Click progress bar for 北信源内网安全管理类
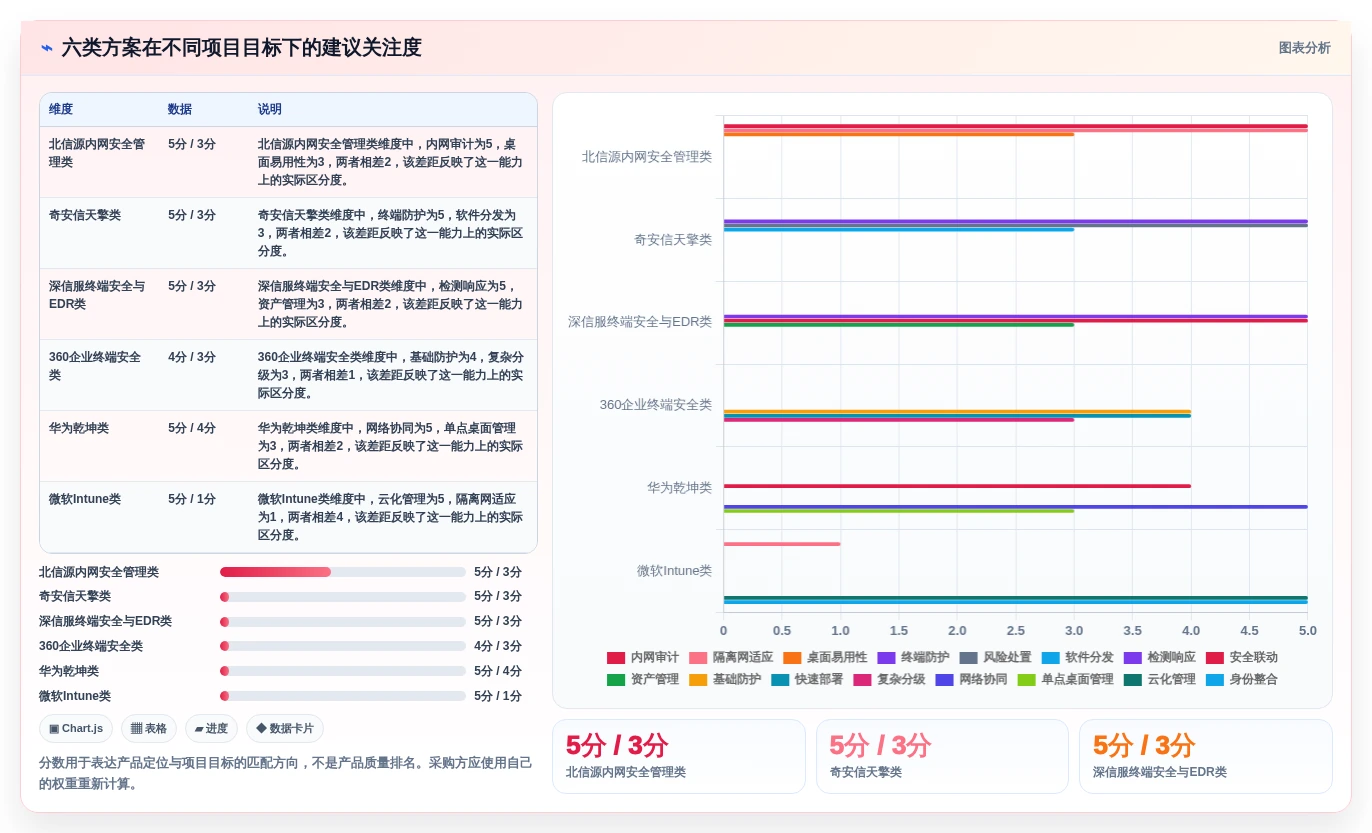The image size is (1372, 833). click(x=343, y=572)
